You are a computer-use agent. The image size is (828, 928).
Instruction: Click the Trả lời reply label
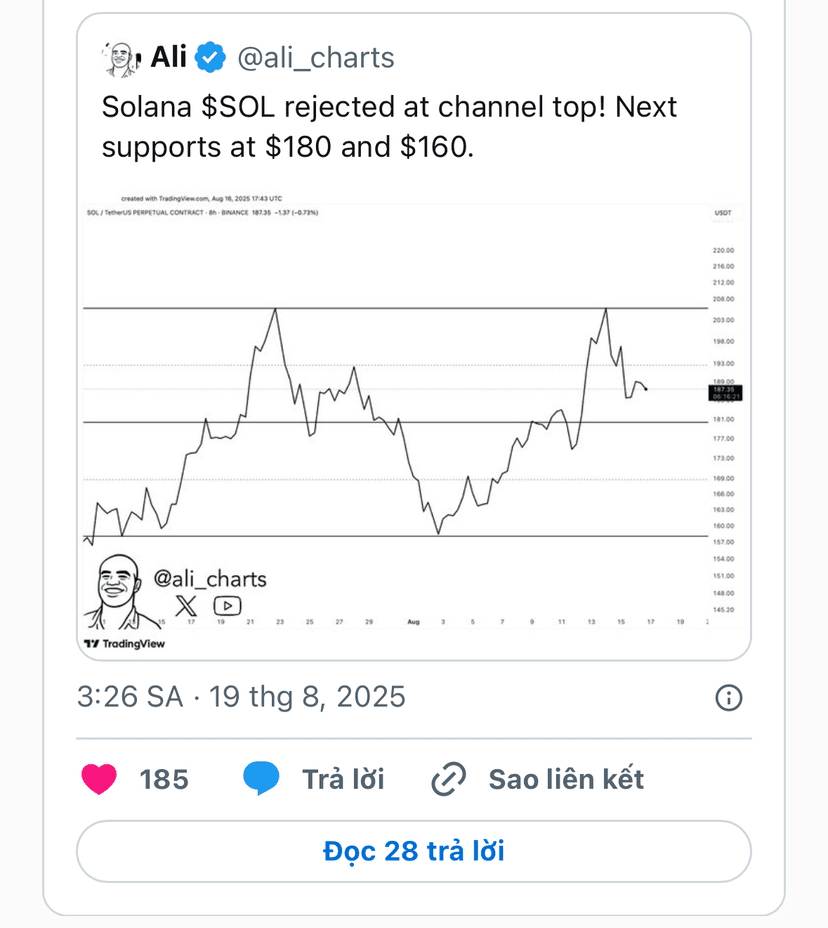point(343,779)
